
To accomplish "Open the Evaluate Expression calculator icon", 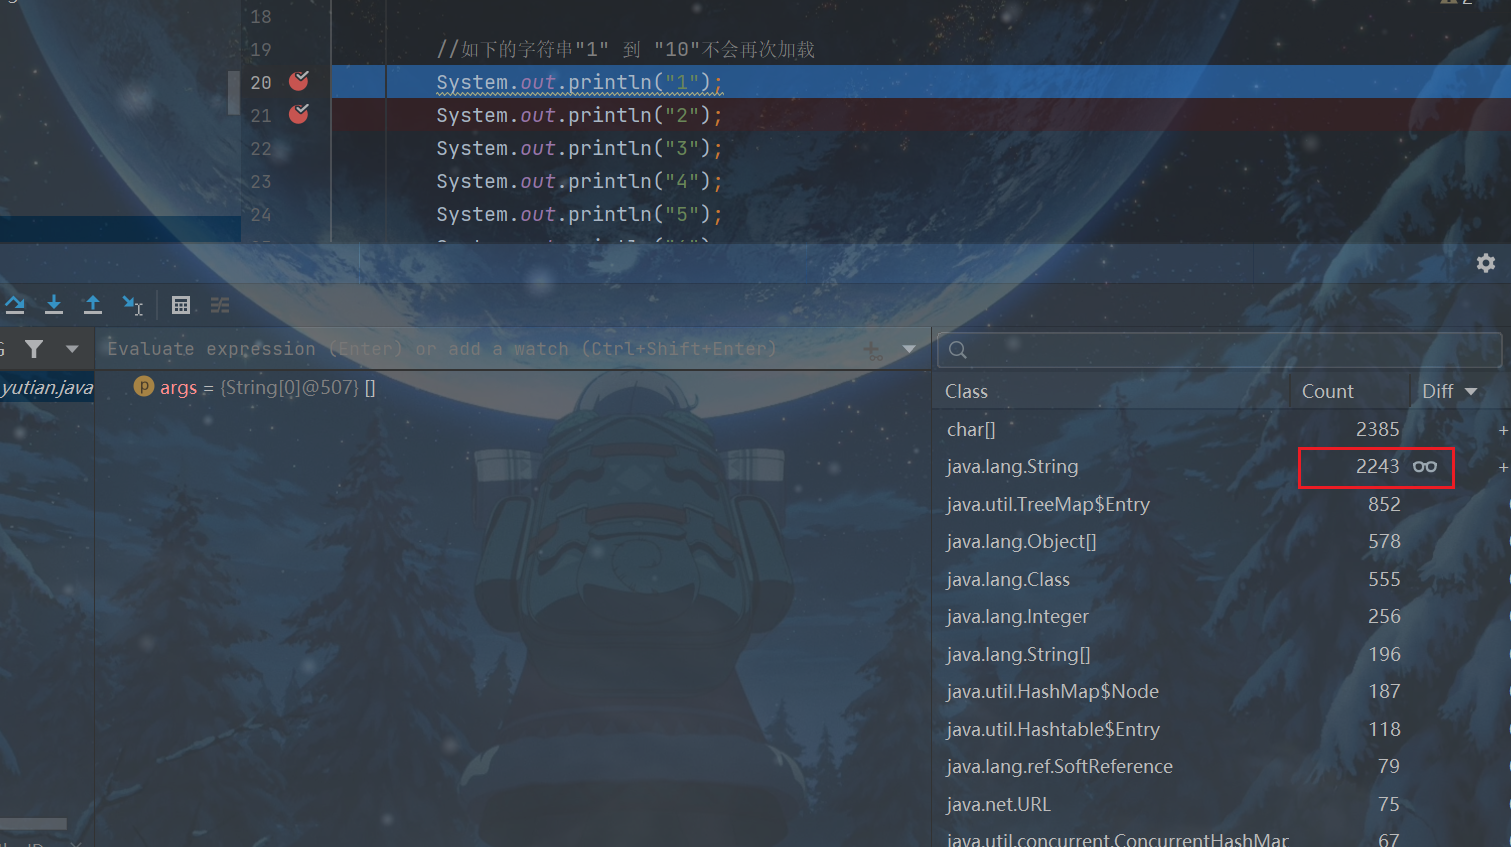I will (x=181, y=305).
